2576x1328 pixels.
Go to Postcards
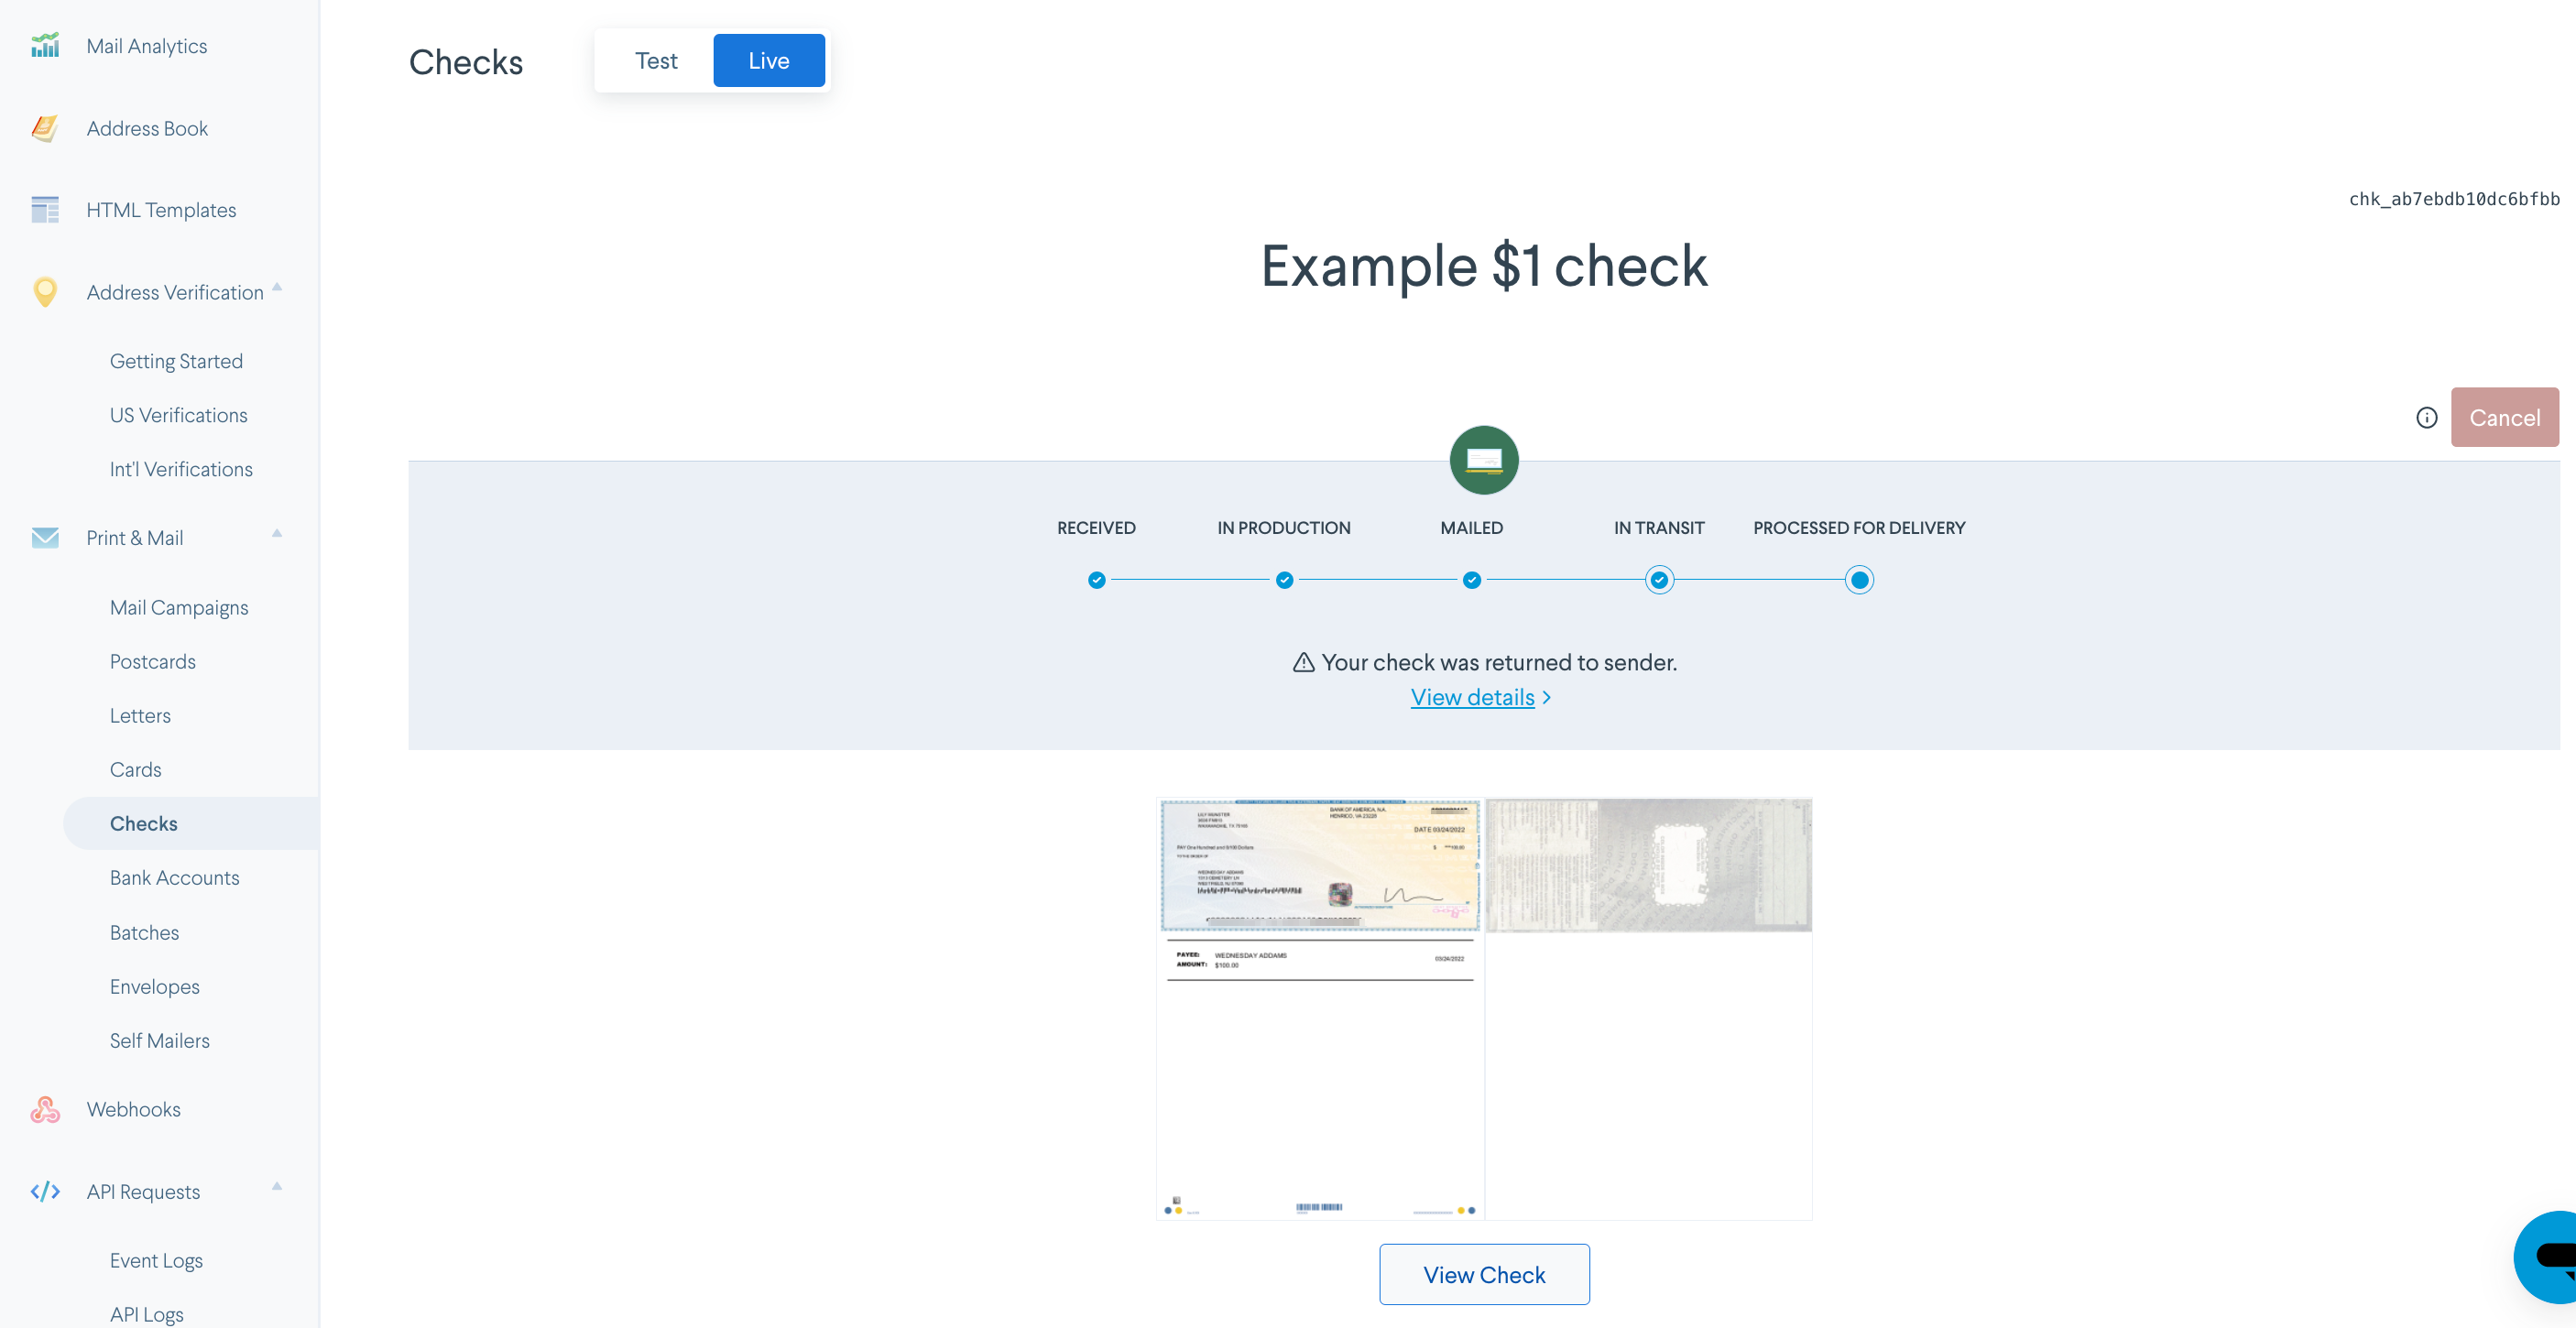[x=152, y=661]
